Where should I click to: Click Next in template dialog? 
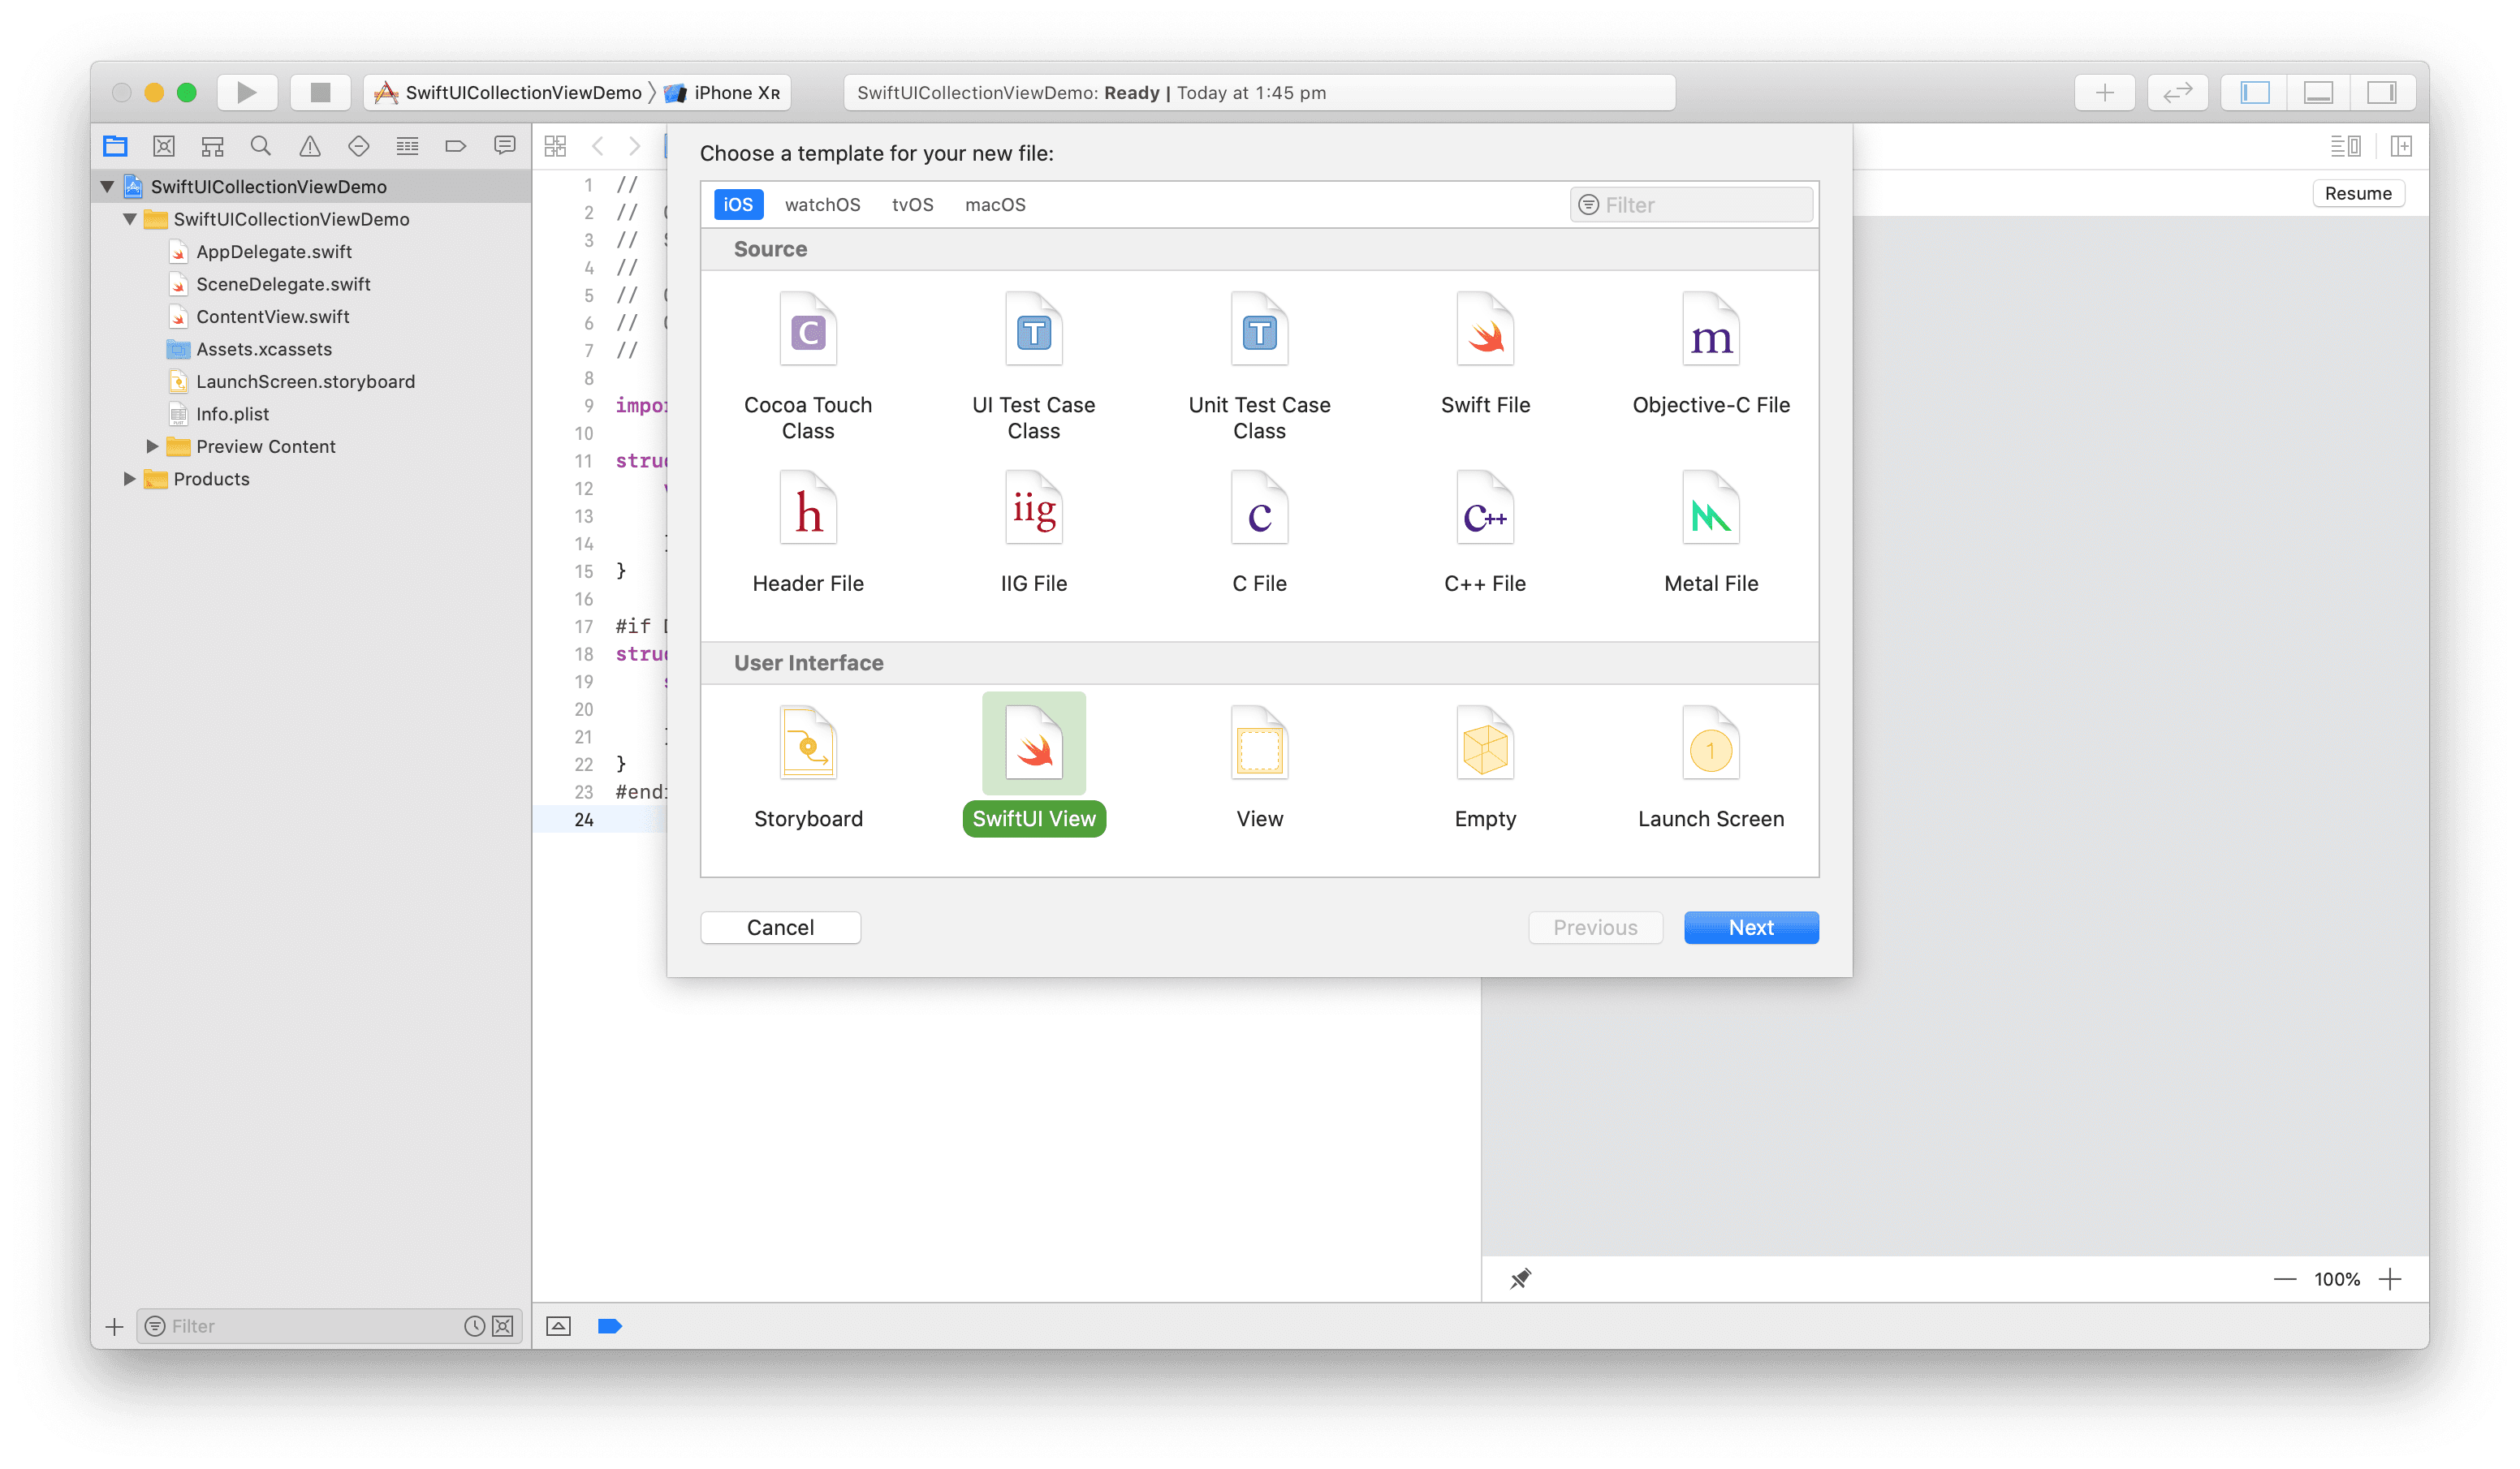[1751, 927]
